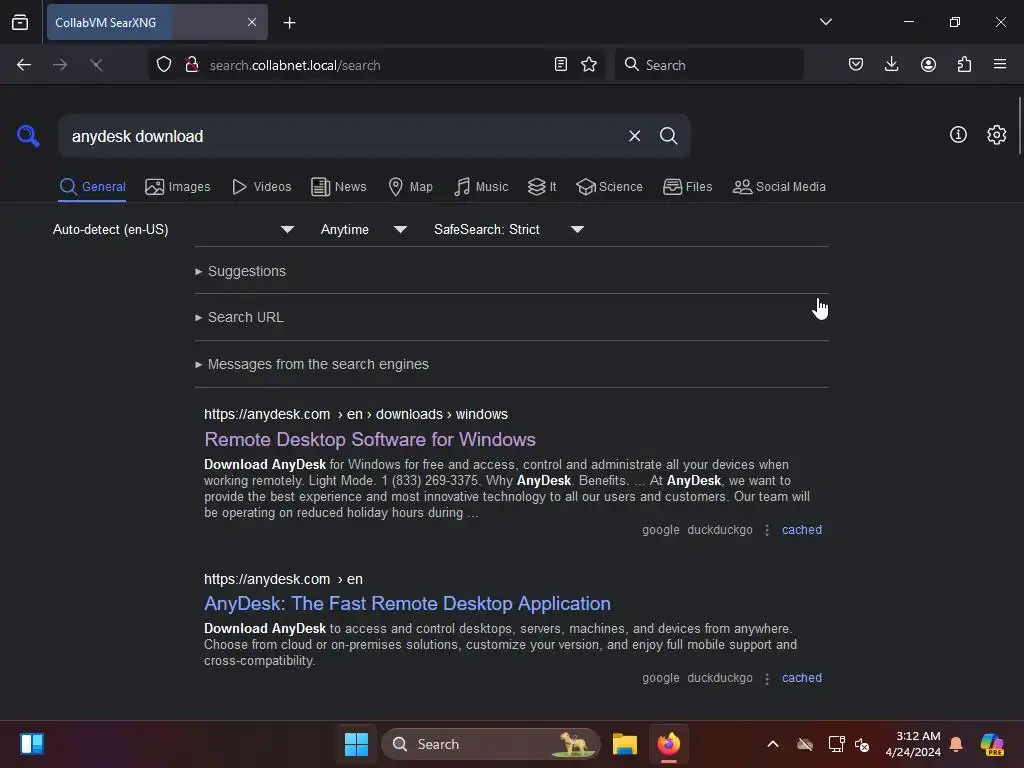Click the anydesk.com downloads windows URL

[x=356, y=414]
